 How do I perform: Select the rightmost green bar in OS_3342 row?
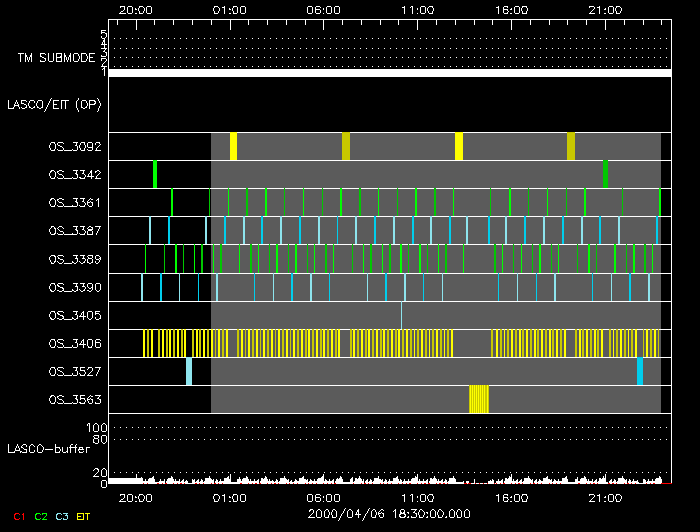[606, 174]
